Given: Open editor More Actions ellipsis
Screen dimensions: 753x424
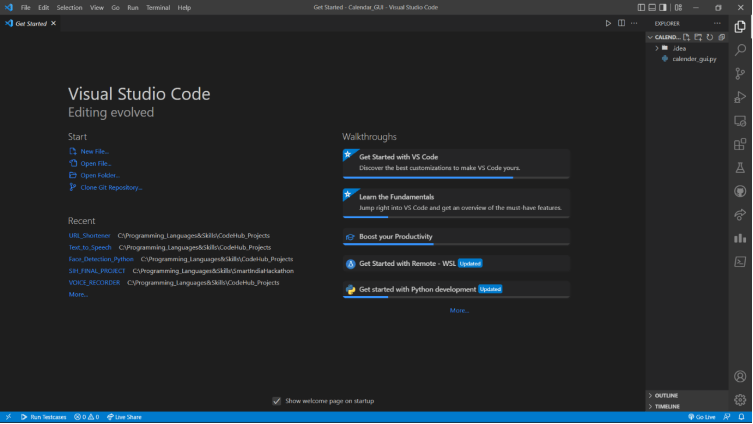Looking at the screenshot, I should (634, 23).
